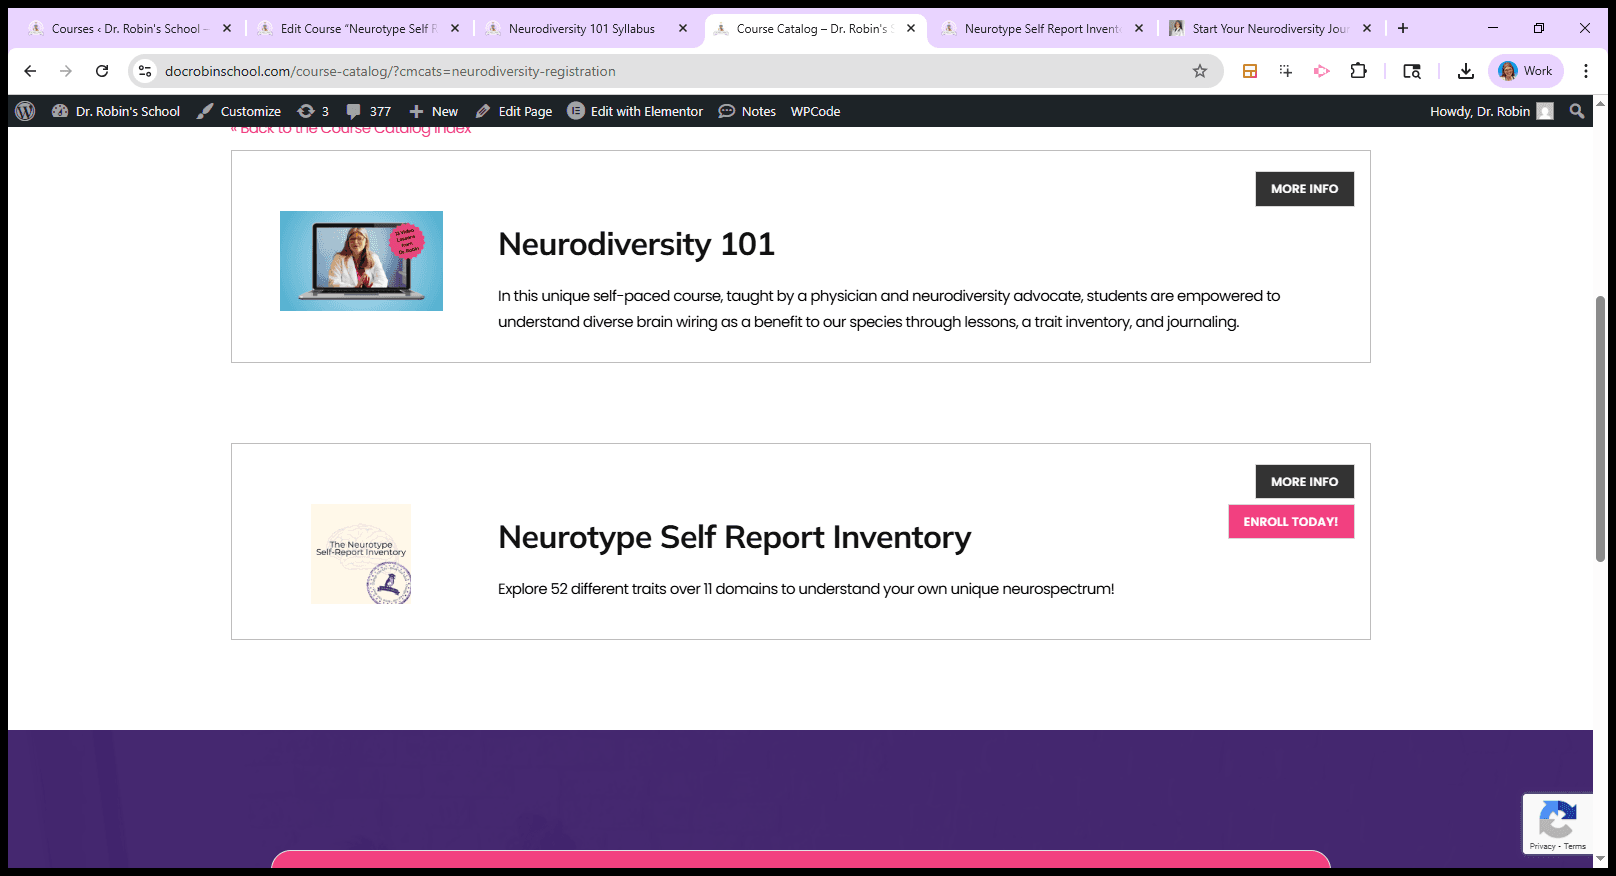The height and width of the screenshot is (876, 1616).
Task: Open the Neurodiversity 101 course title
Action: 636,244
